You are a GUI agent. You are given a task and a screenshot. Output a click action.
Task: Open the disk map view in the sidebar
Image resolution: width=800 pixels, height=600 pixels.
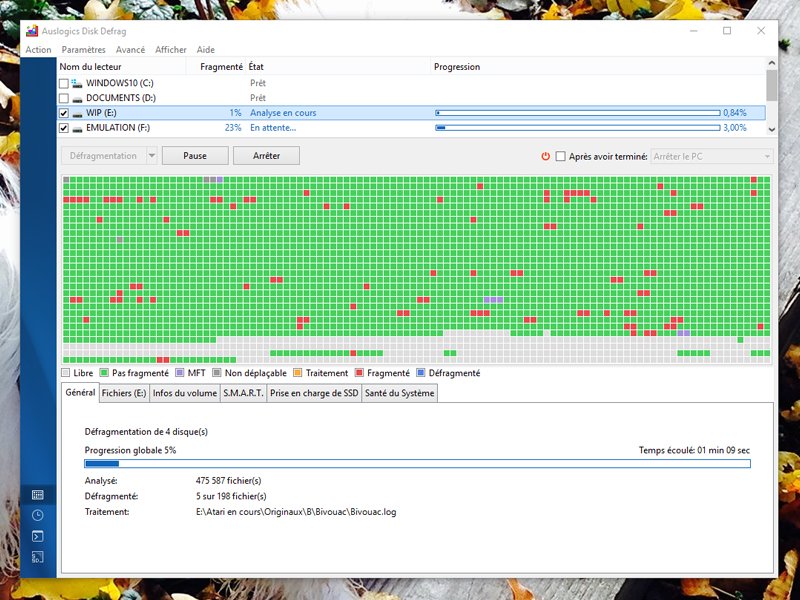[38, 495]
